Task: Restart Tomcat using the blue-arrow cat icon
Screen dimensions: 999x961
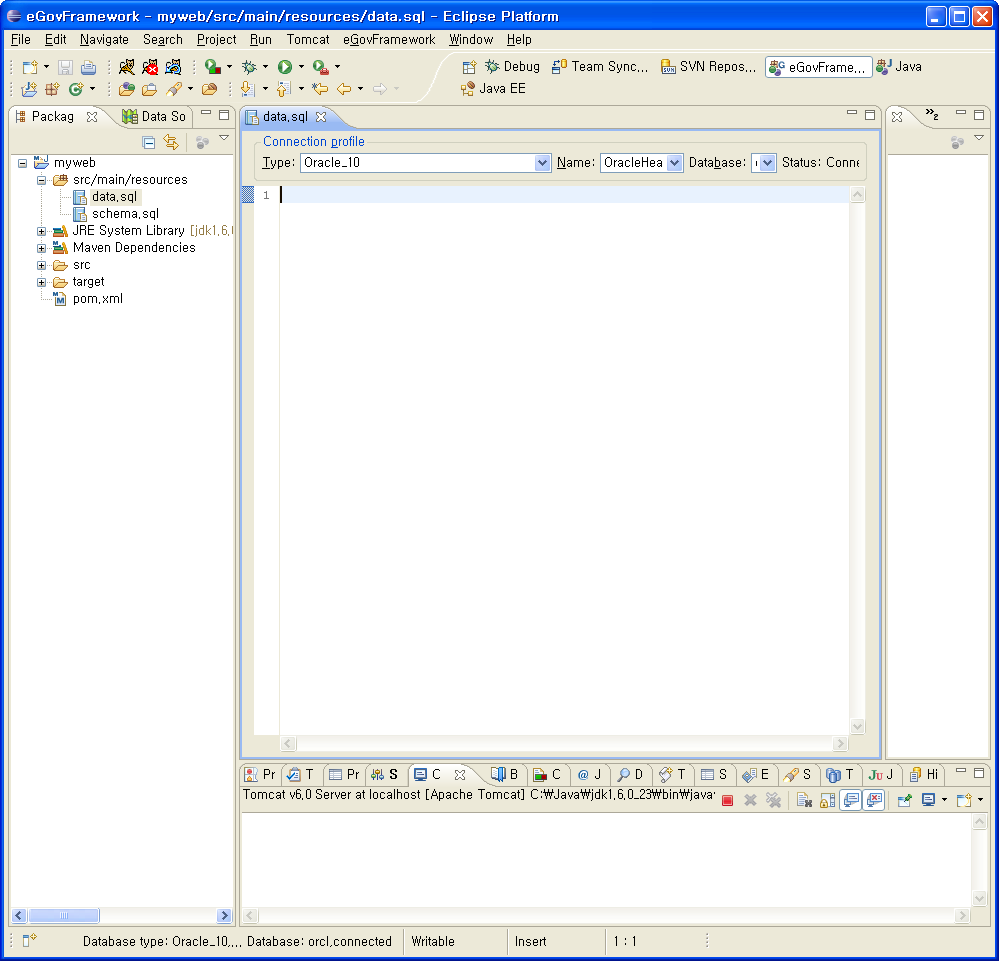Action: (x=173, y=66)
